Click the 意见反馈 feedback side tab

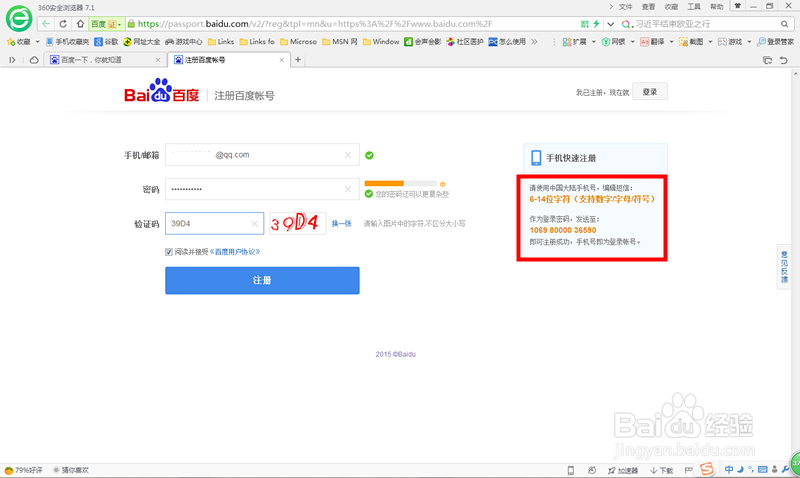[x=784, y=267]
